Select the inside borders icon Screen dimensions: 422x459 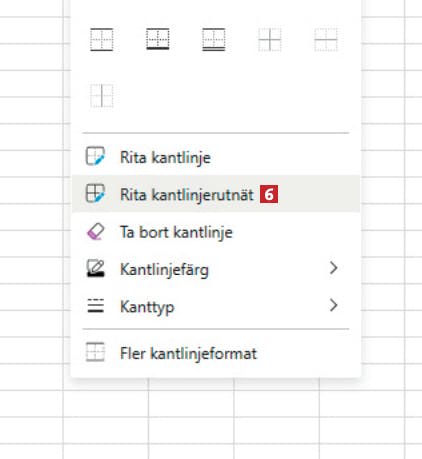click(x=270, y=40)
